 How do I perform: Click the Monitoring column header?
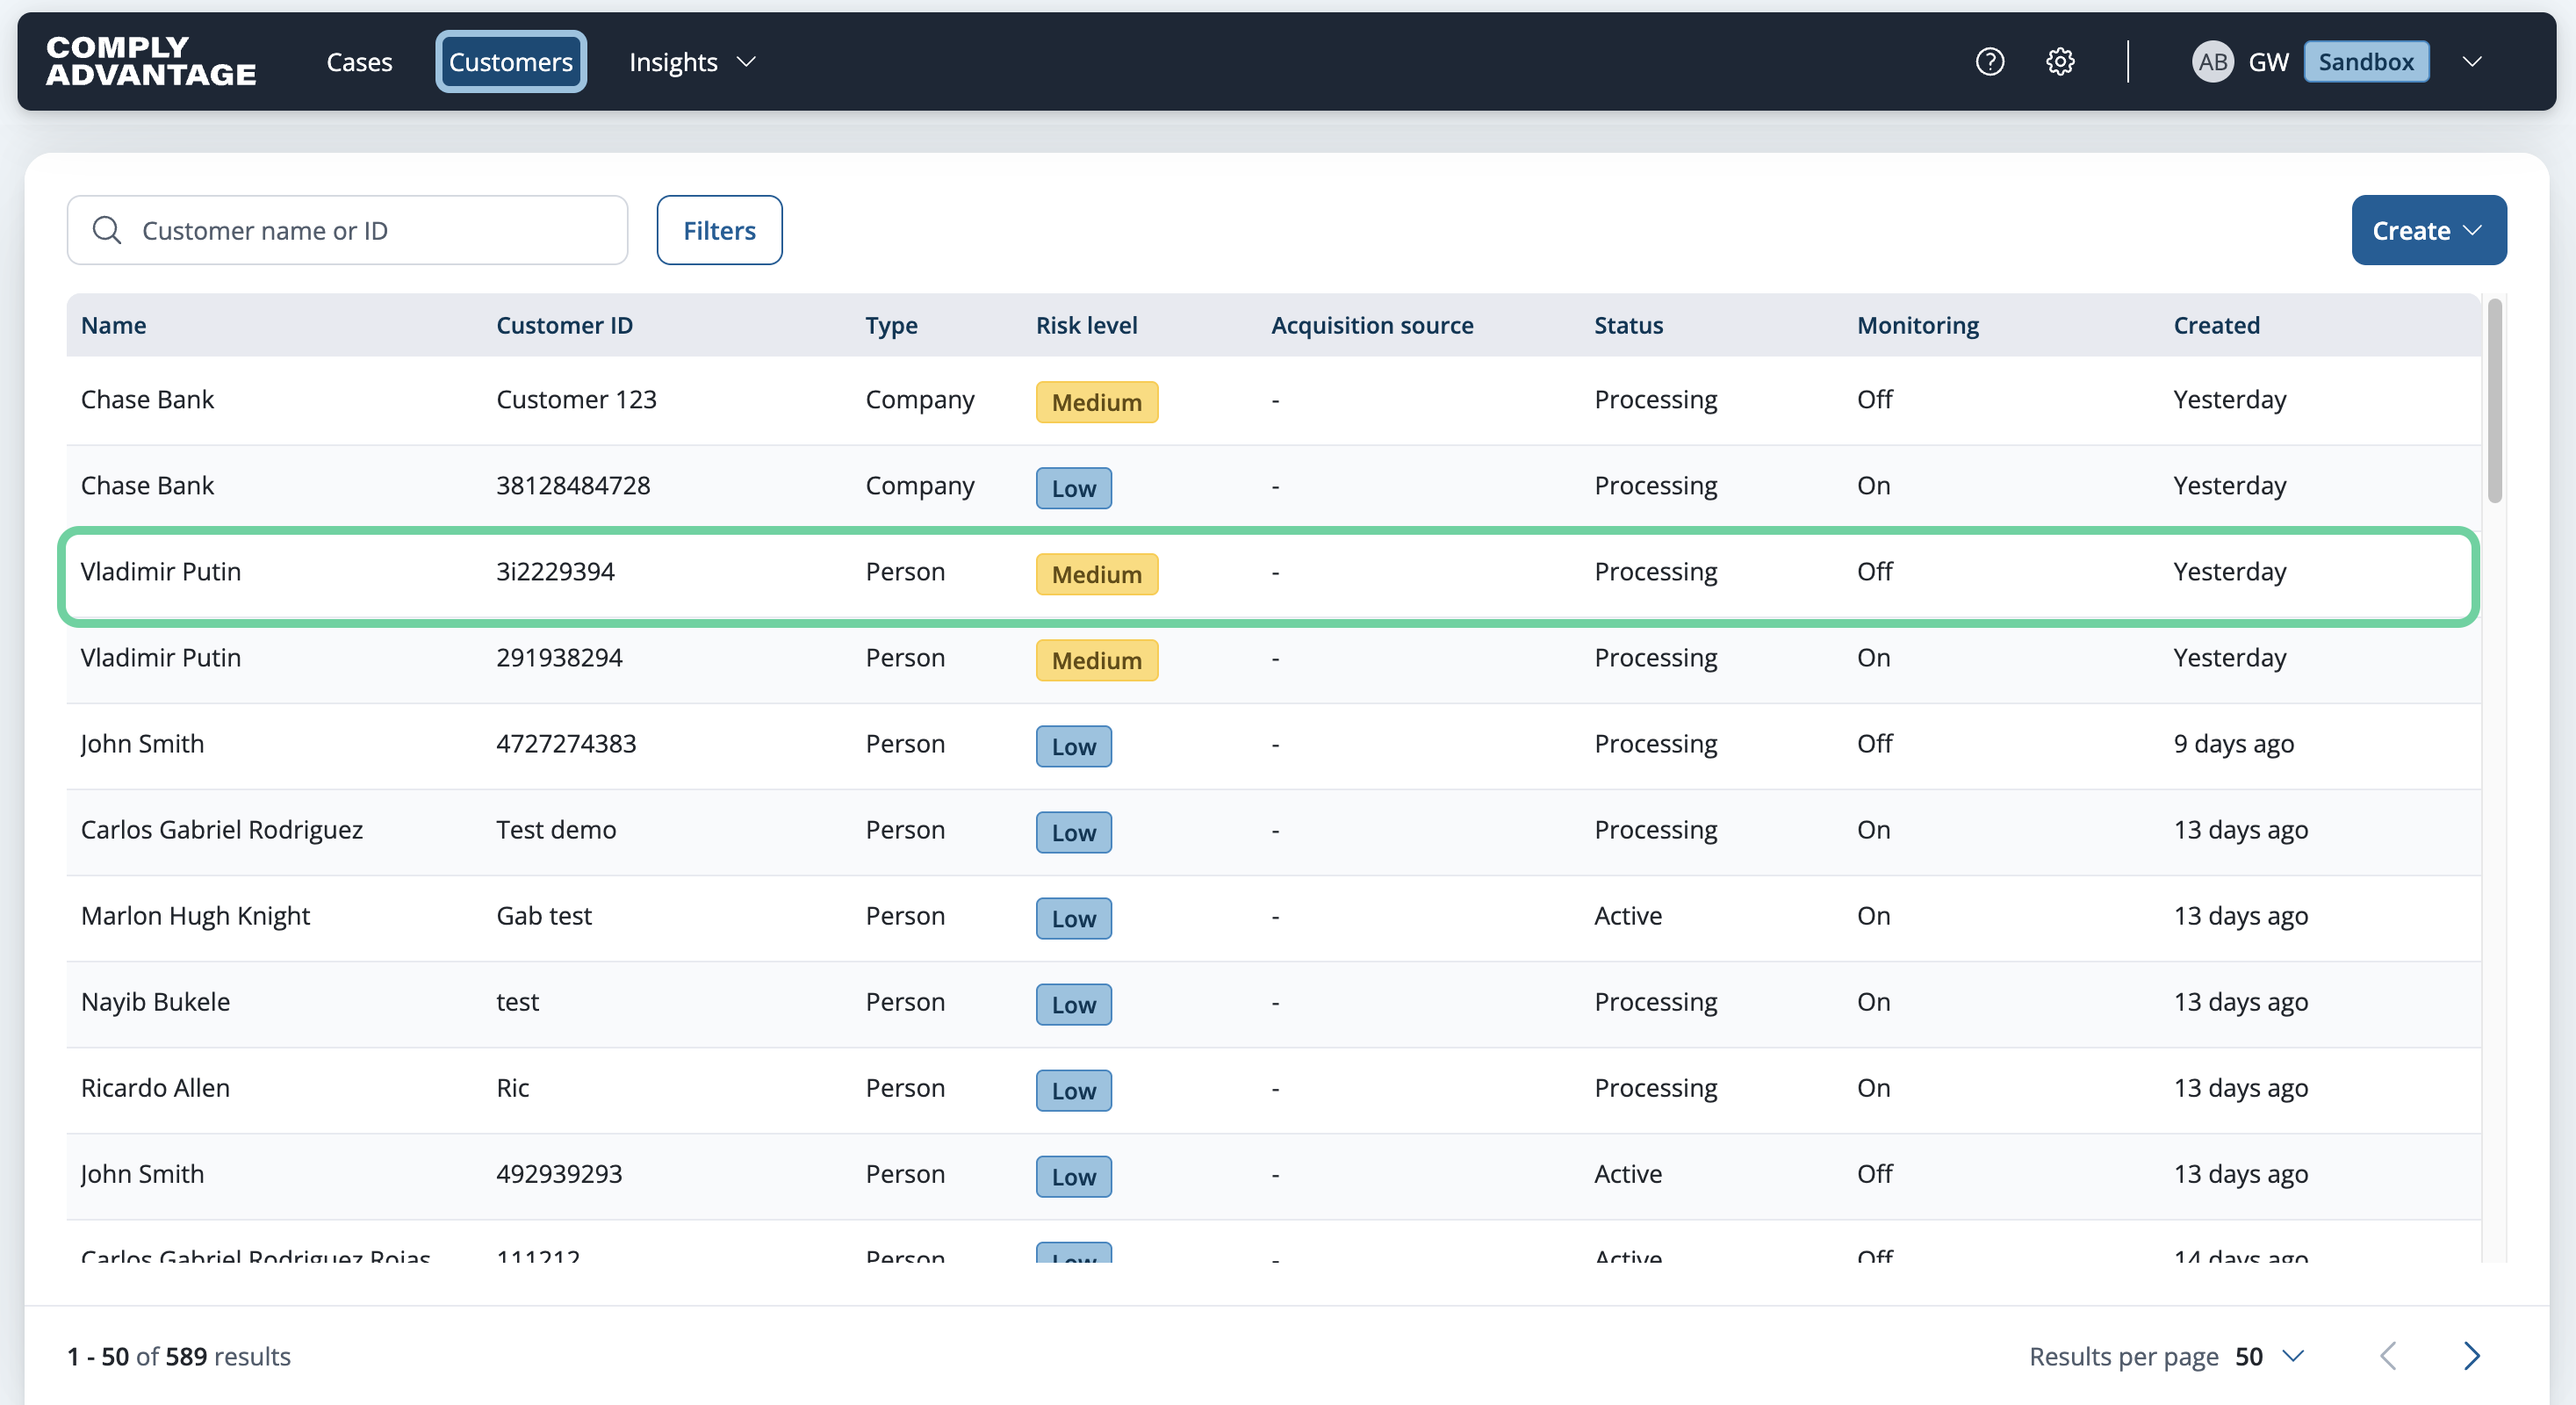point(1917,325)
